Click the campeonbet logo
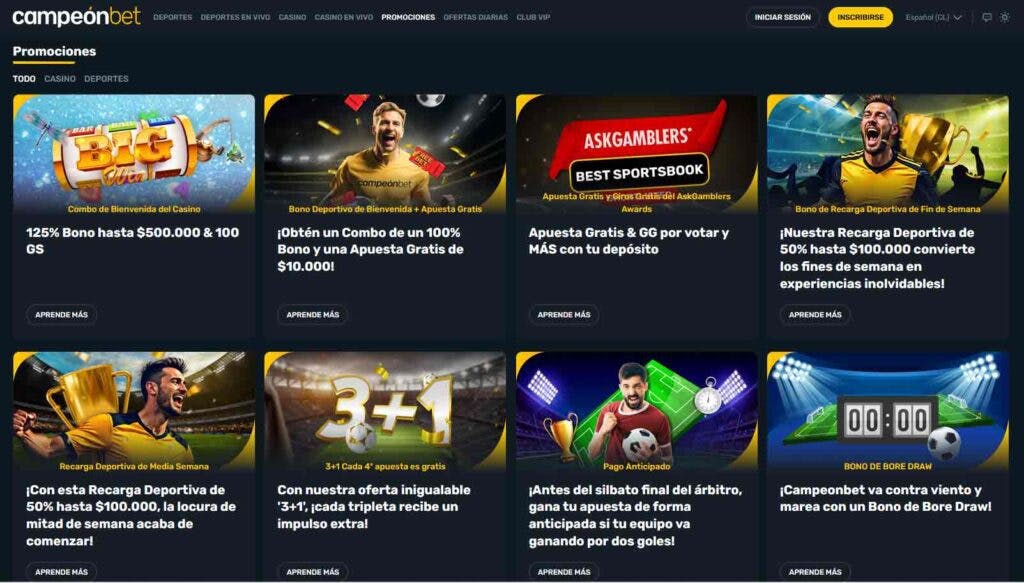 click(76, 17)
